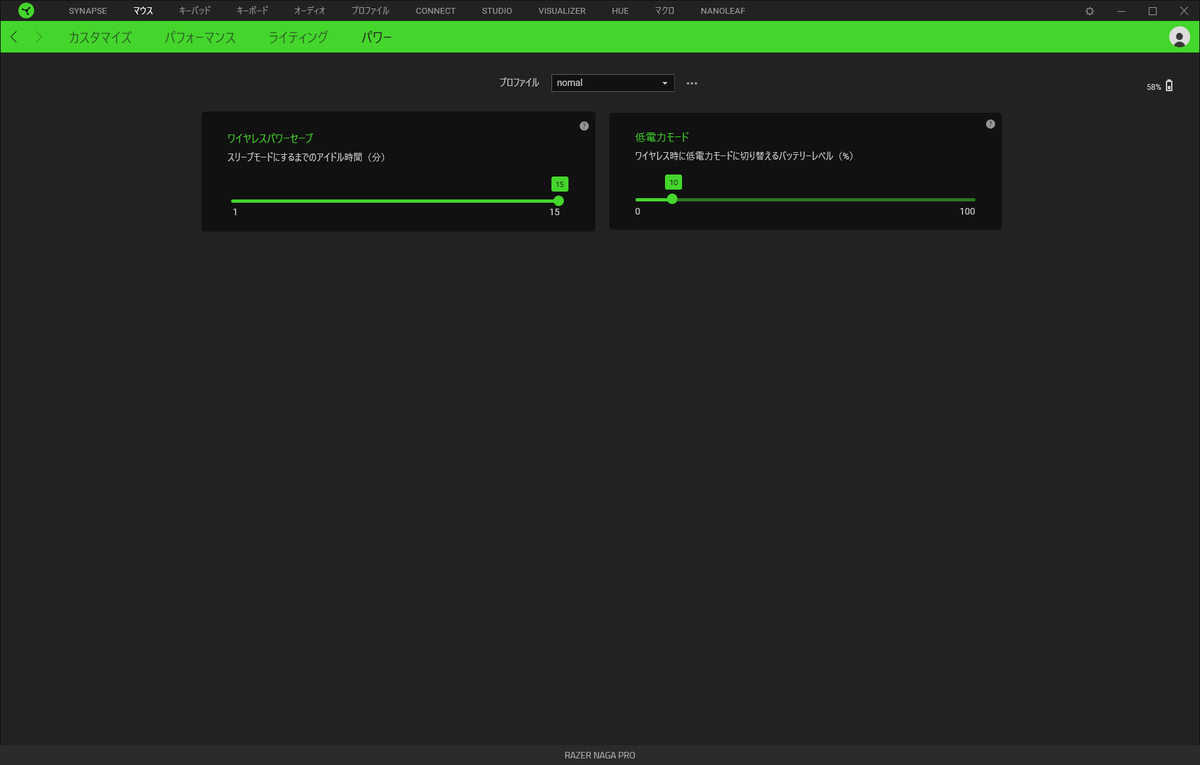Click the sleep idle time slider handle
The height and width of the screenshot is (765, 1200).
pyautogui.click(x=559, y=201)
